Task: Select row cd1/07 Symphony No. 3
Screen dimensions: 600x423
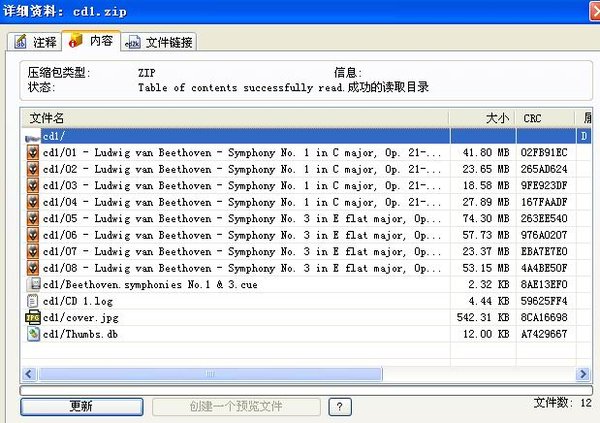Action: [306, 252]
